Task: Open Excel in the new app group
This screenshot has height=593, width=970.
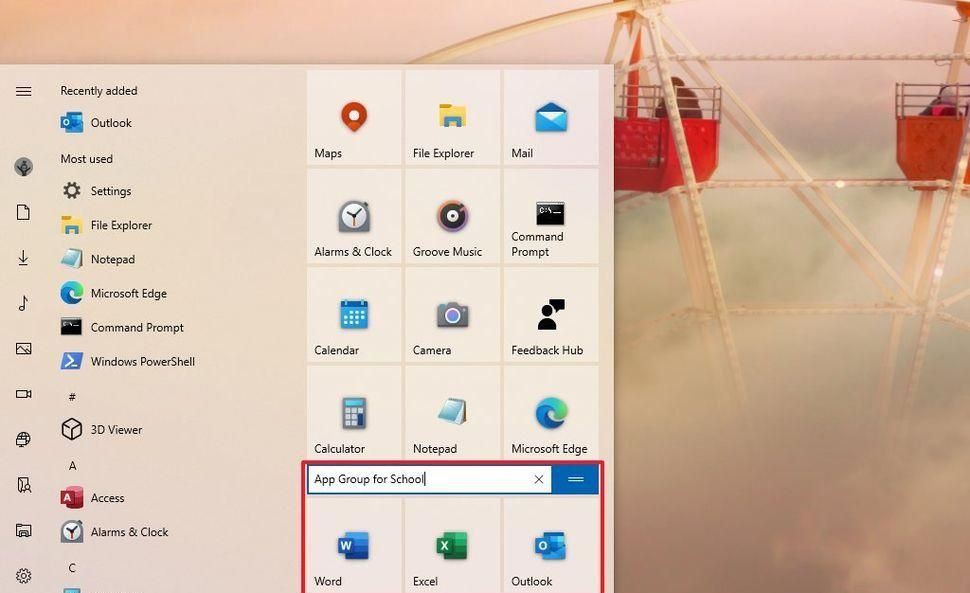Action: coord(450,548)
